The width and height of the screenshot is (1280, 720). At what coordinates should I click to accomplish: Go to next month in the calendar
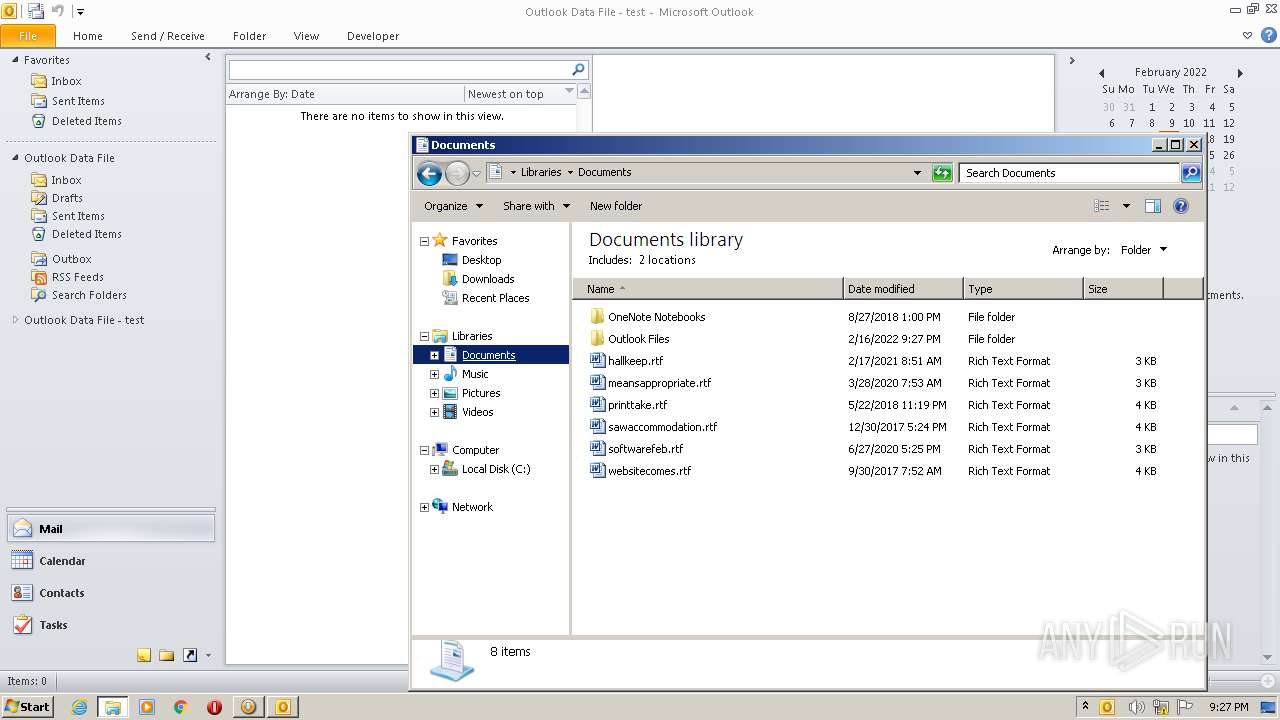(x=1240, y=73)
